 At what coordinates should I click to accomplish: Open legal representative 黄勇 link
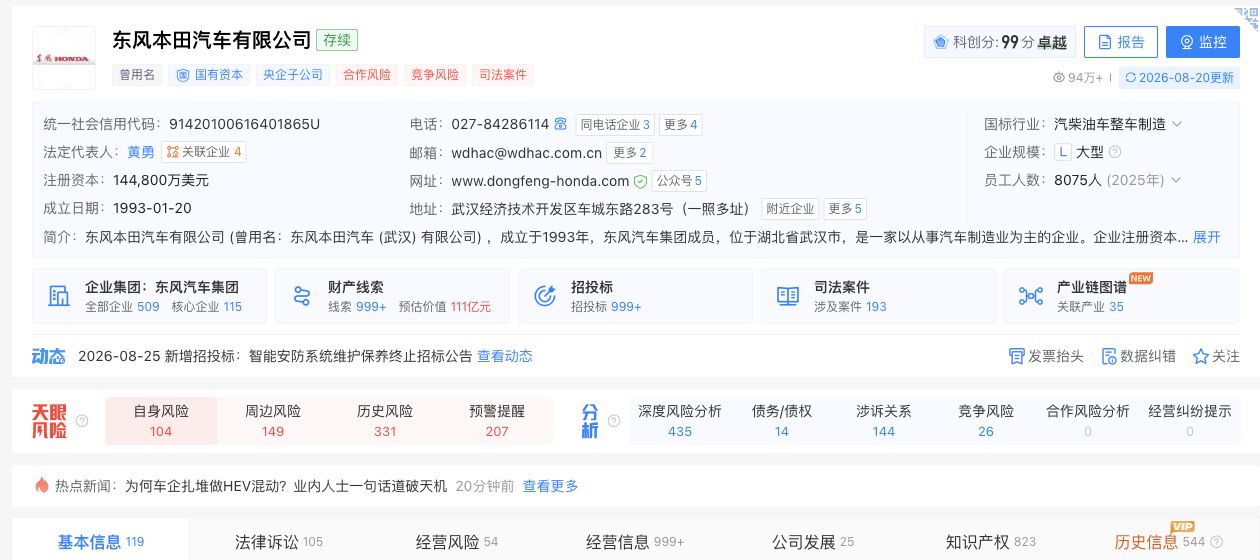[141, 152]
